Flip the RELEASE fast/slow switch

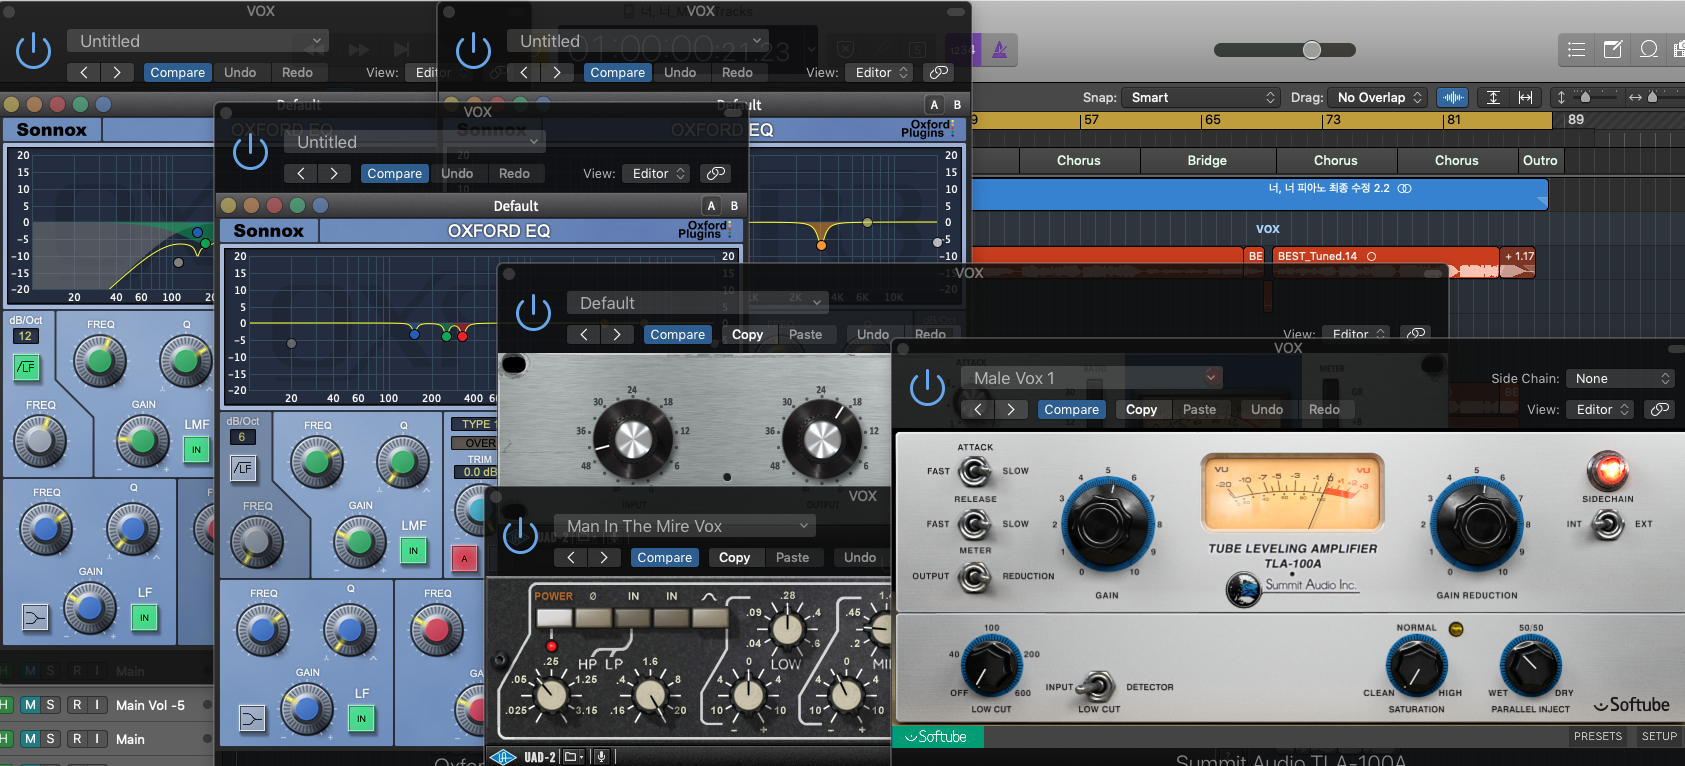pos(974,523)
